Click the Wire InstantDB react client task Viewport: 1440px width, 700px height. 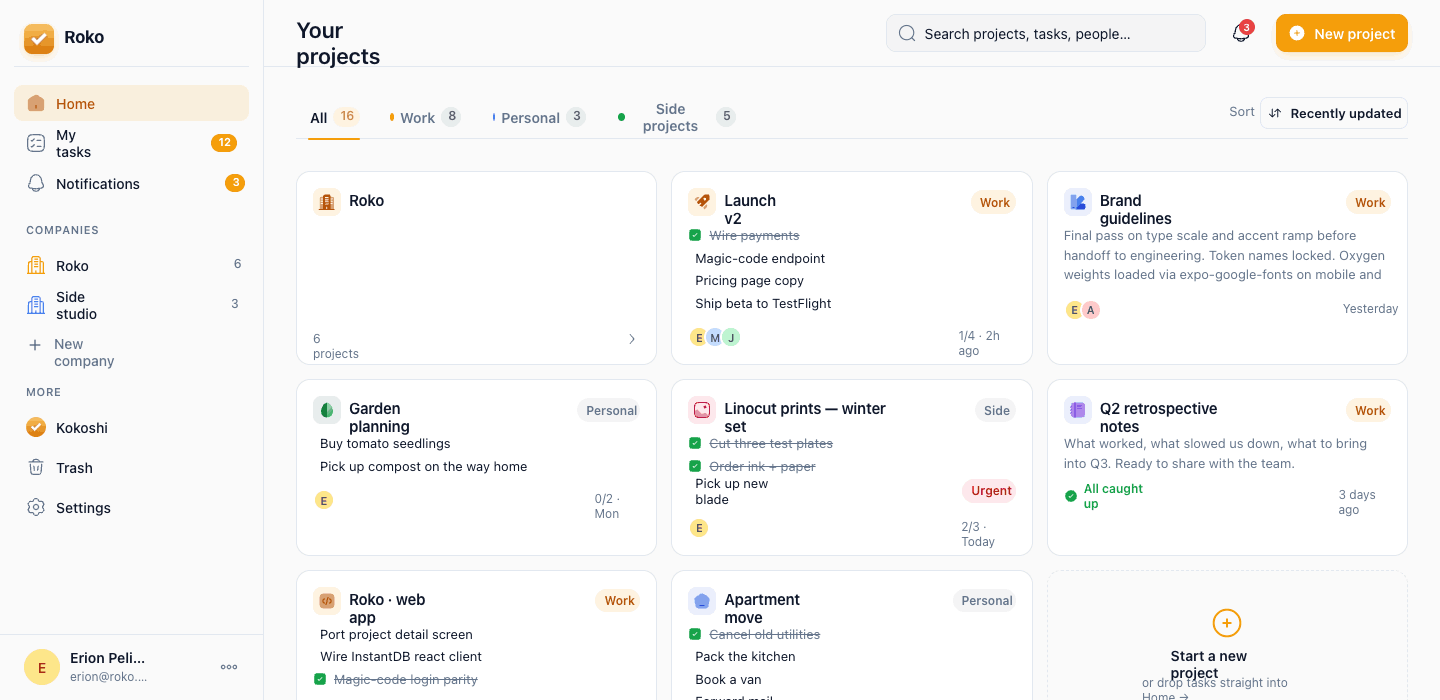pos(401,656)
